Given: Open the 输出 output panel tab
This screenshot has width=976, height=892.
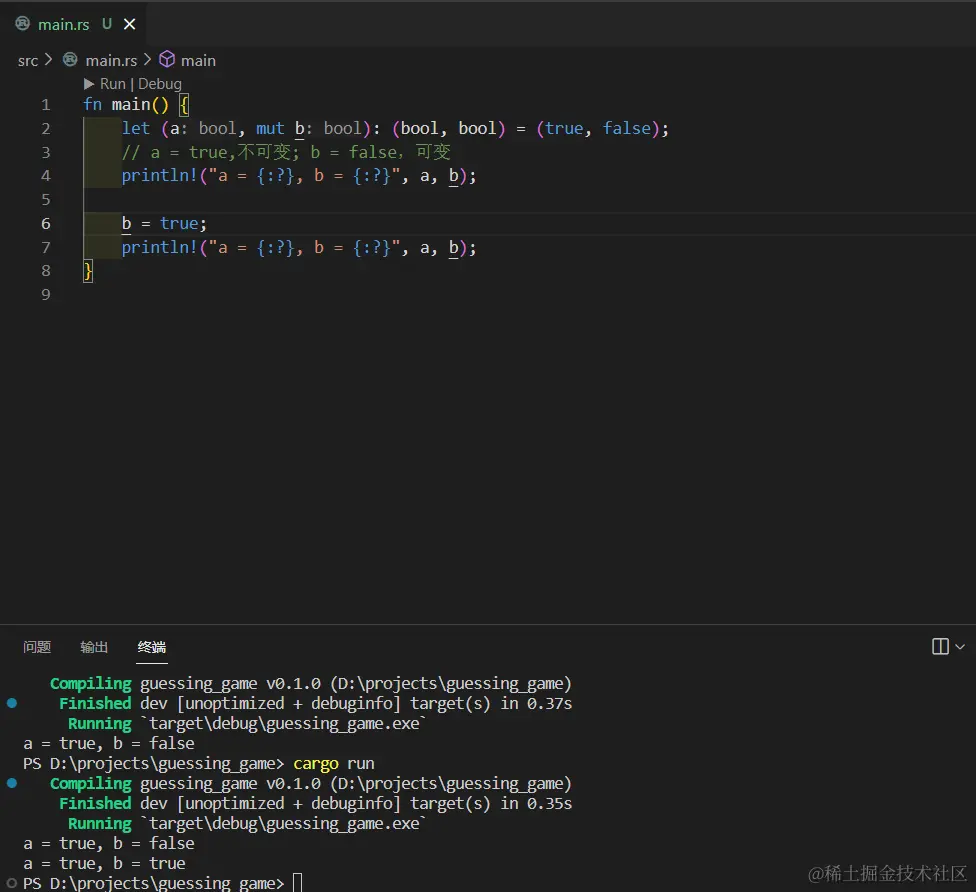Looking at the screenshot, I should tap(94, 647).
